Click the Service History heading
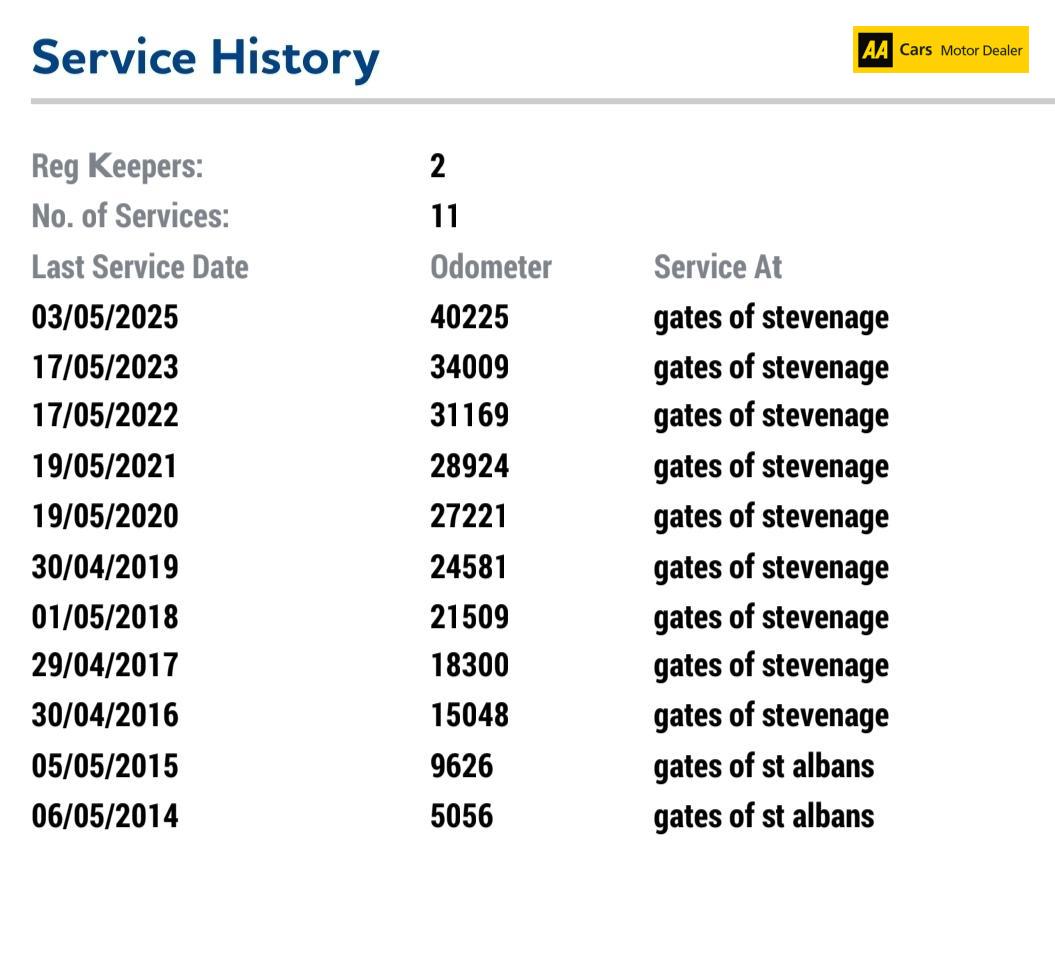 point(205,57)
